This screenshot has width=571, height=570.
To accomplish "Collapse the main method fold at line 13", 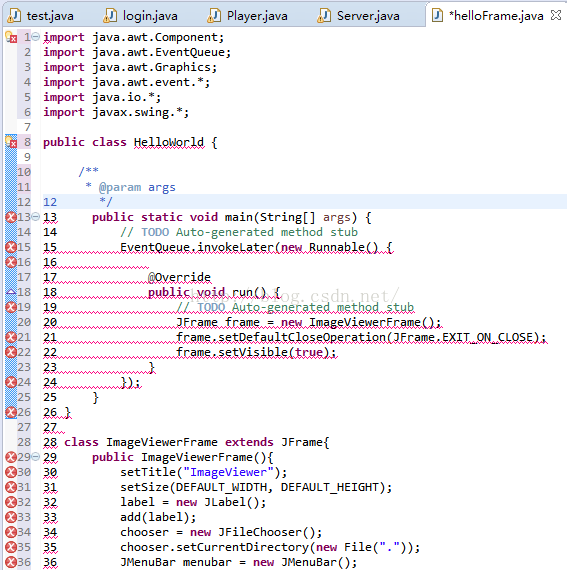I will tap(35, 217).
